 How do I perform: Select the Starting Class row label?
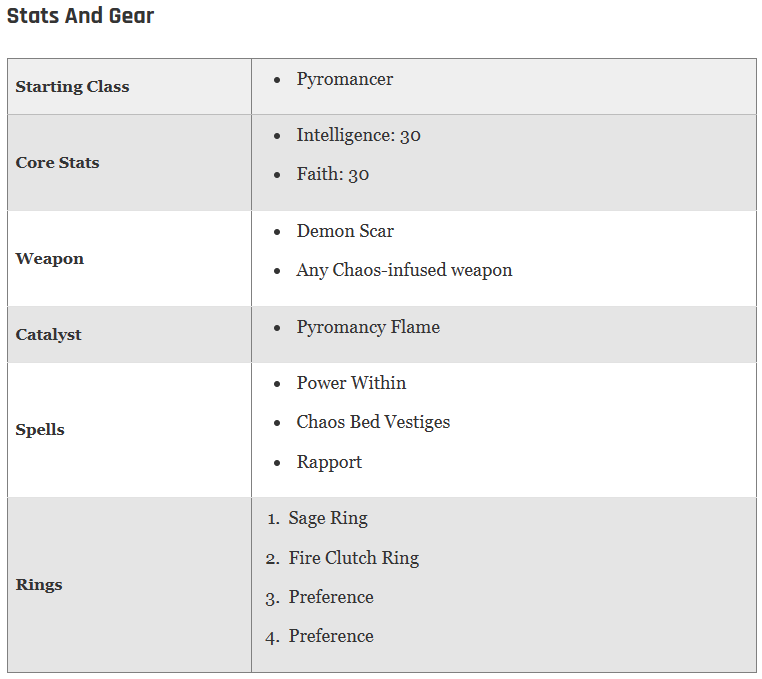[x=72, y=87]
